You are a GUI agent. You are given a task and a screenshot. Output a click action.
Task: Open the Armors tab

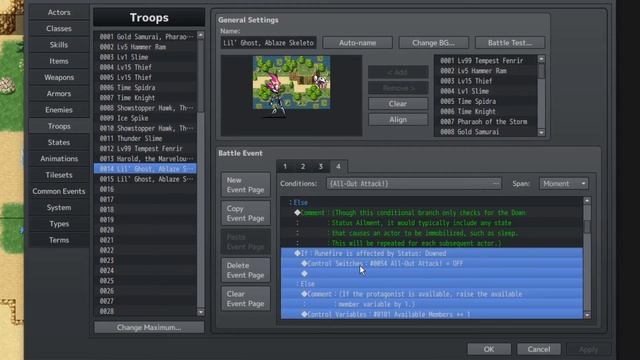(x=59, y=93)
